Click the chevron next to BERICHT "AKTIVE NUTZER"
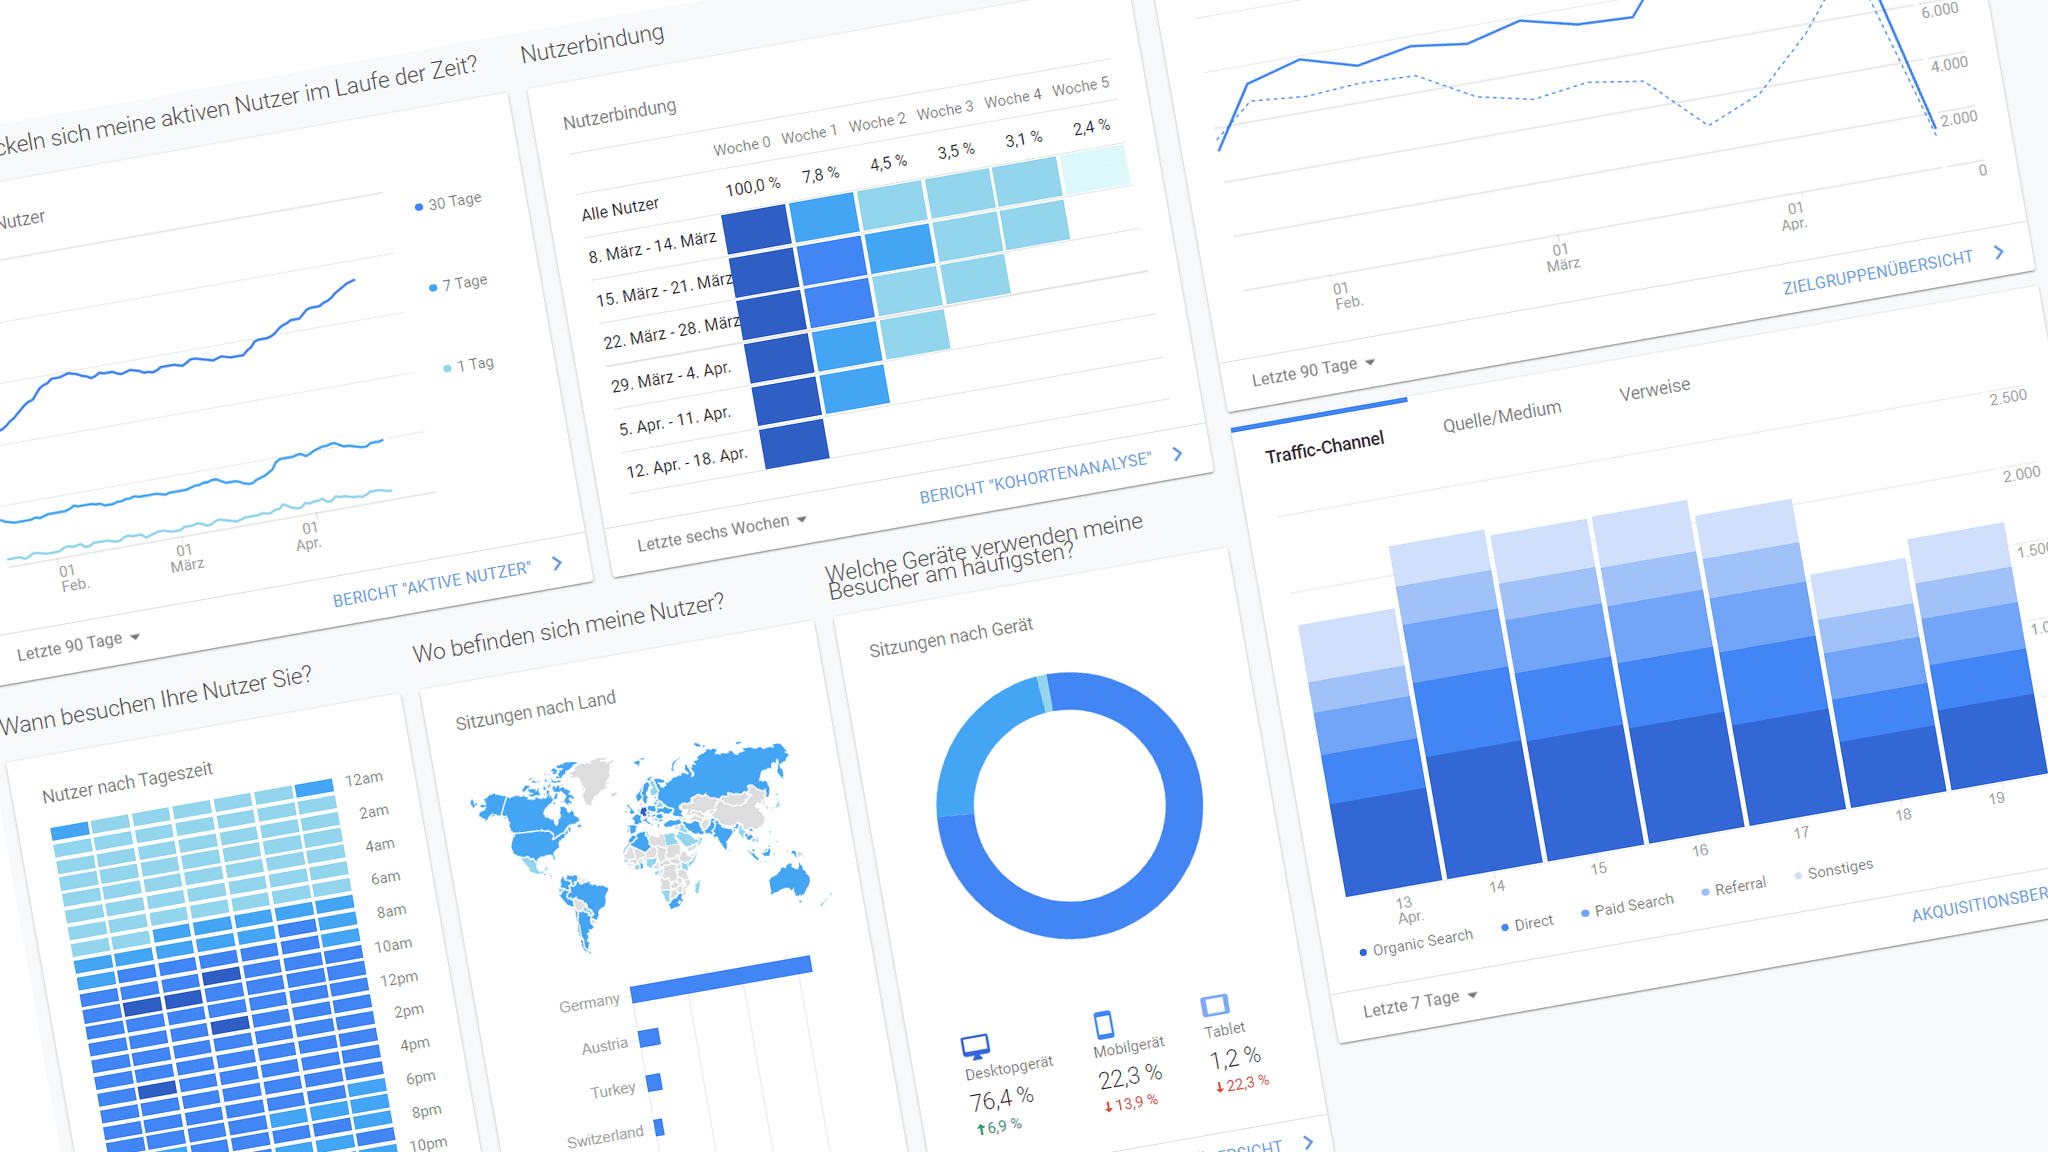Image resolution: width=2048 pixels, height=1152 pixels. (x=557, y=564)
